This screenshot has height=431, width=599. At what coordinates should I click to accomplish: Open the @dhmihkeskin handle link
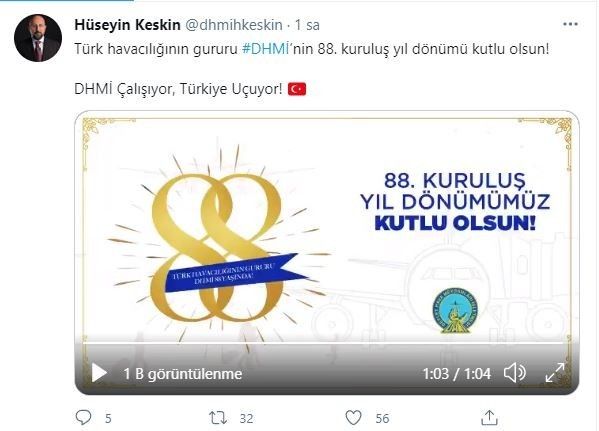tap(234, 25)
